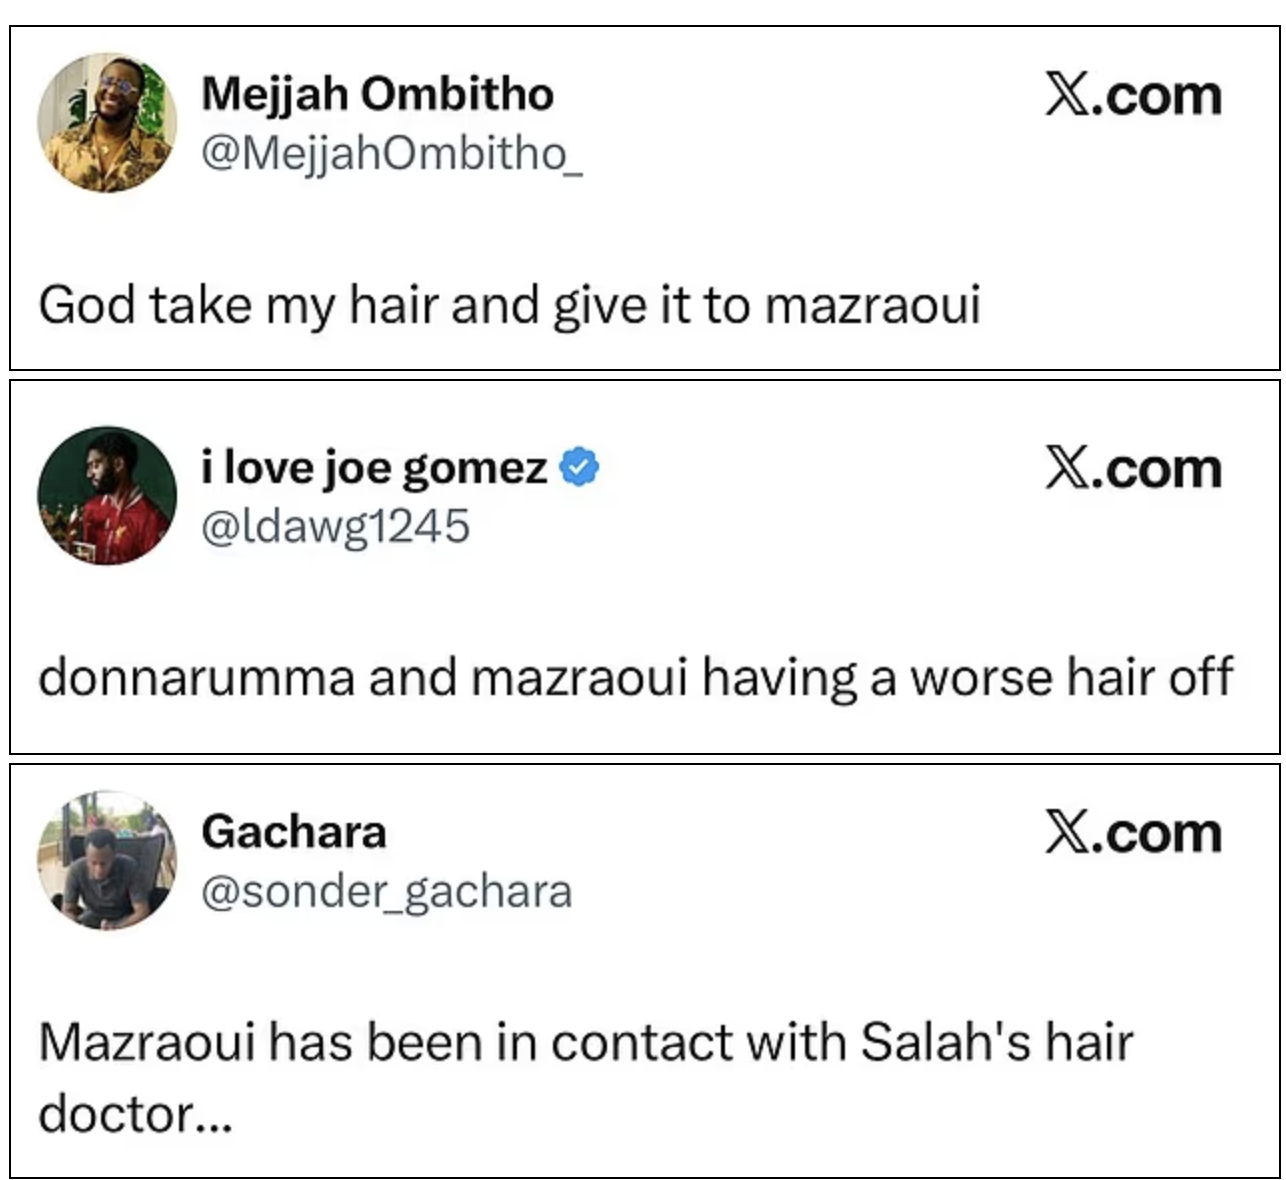This screenshot has height=1180, width=1286.
Task: Click mazraoui in the Mejjah Ombitho tweet
Action: [872, 304]
